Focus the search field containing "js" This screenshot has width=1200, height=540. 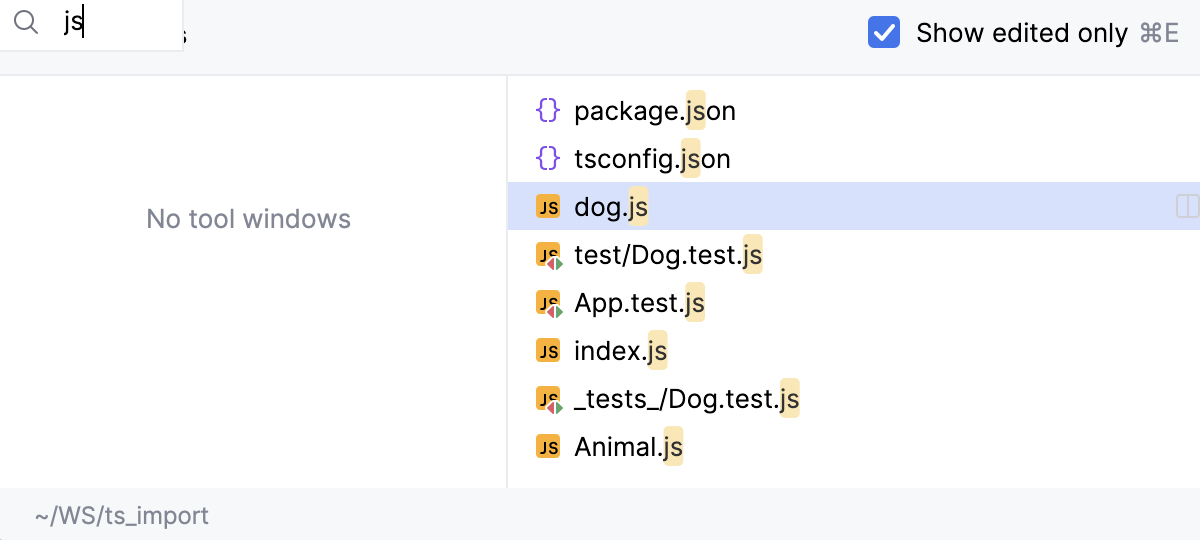point(120,24)
